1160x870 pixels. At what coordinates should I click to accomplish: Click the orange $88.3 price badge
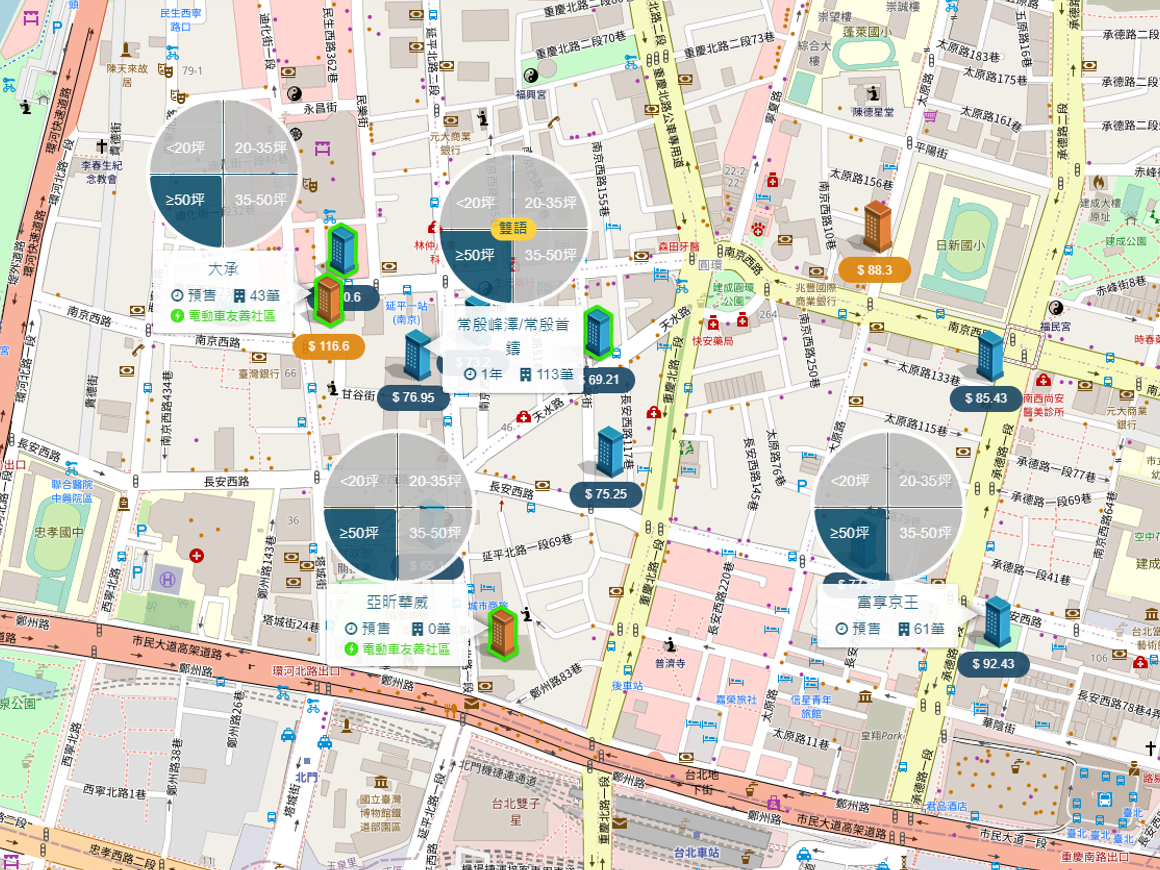pos(874,270)
